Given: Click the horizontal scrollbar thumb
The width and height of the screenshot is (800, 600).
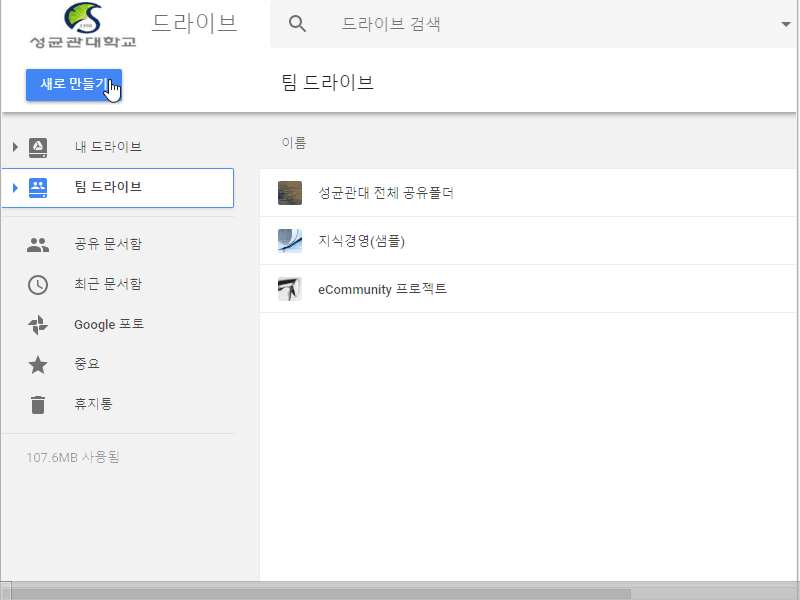Looking at the screenshot, I should coord(321,594).
